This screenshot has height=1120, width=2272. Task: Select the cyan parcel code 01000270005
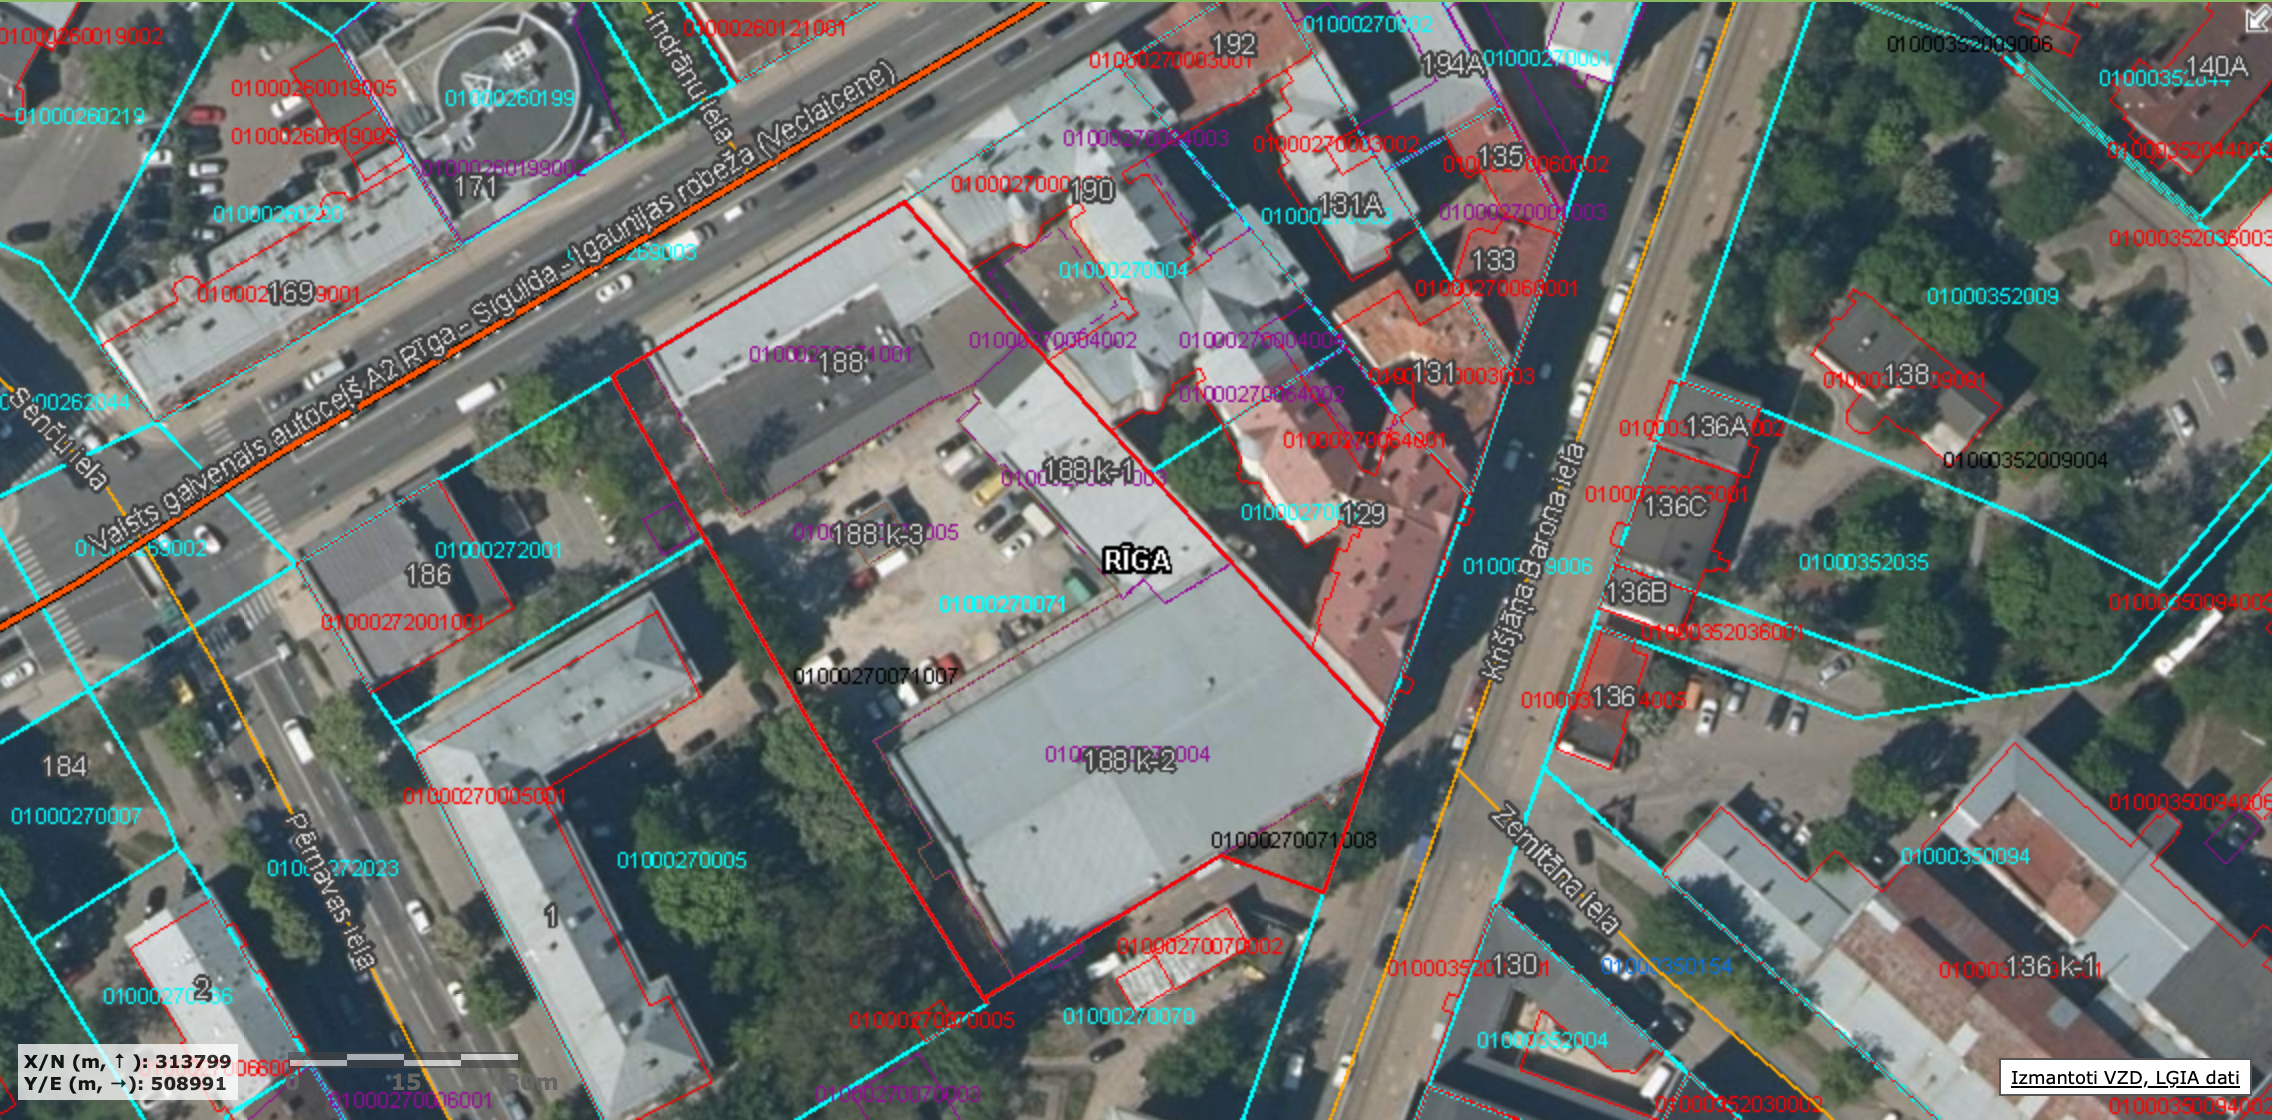coord(684,858)
